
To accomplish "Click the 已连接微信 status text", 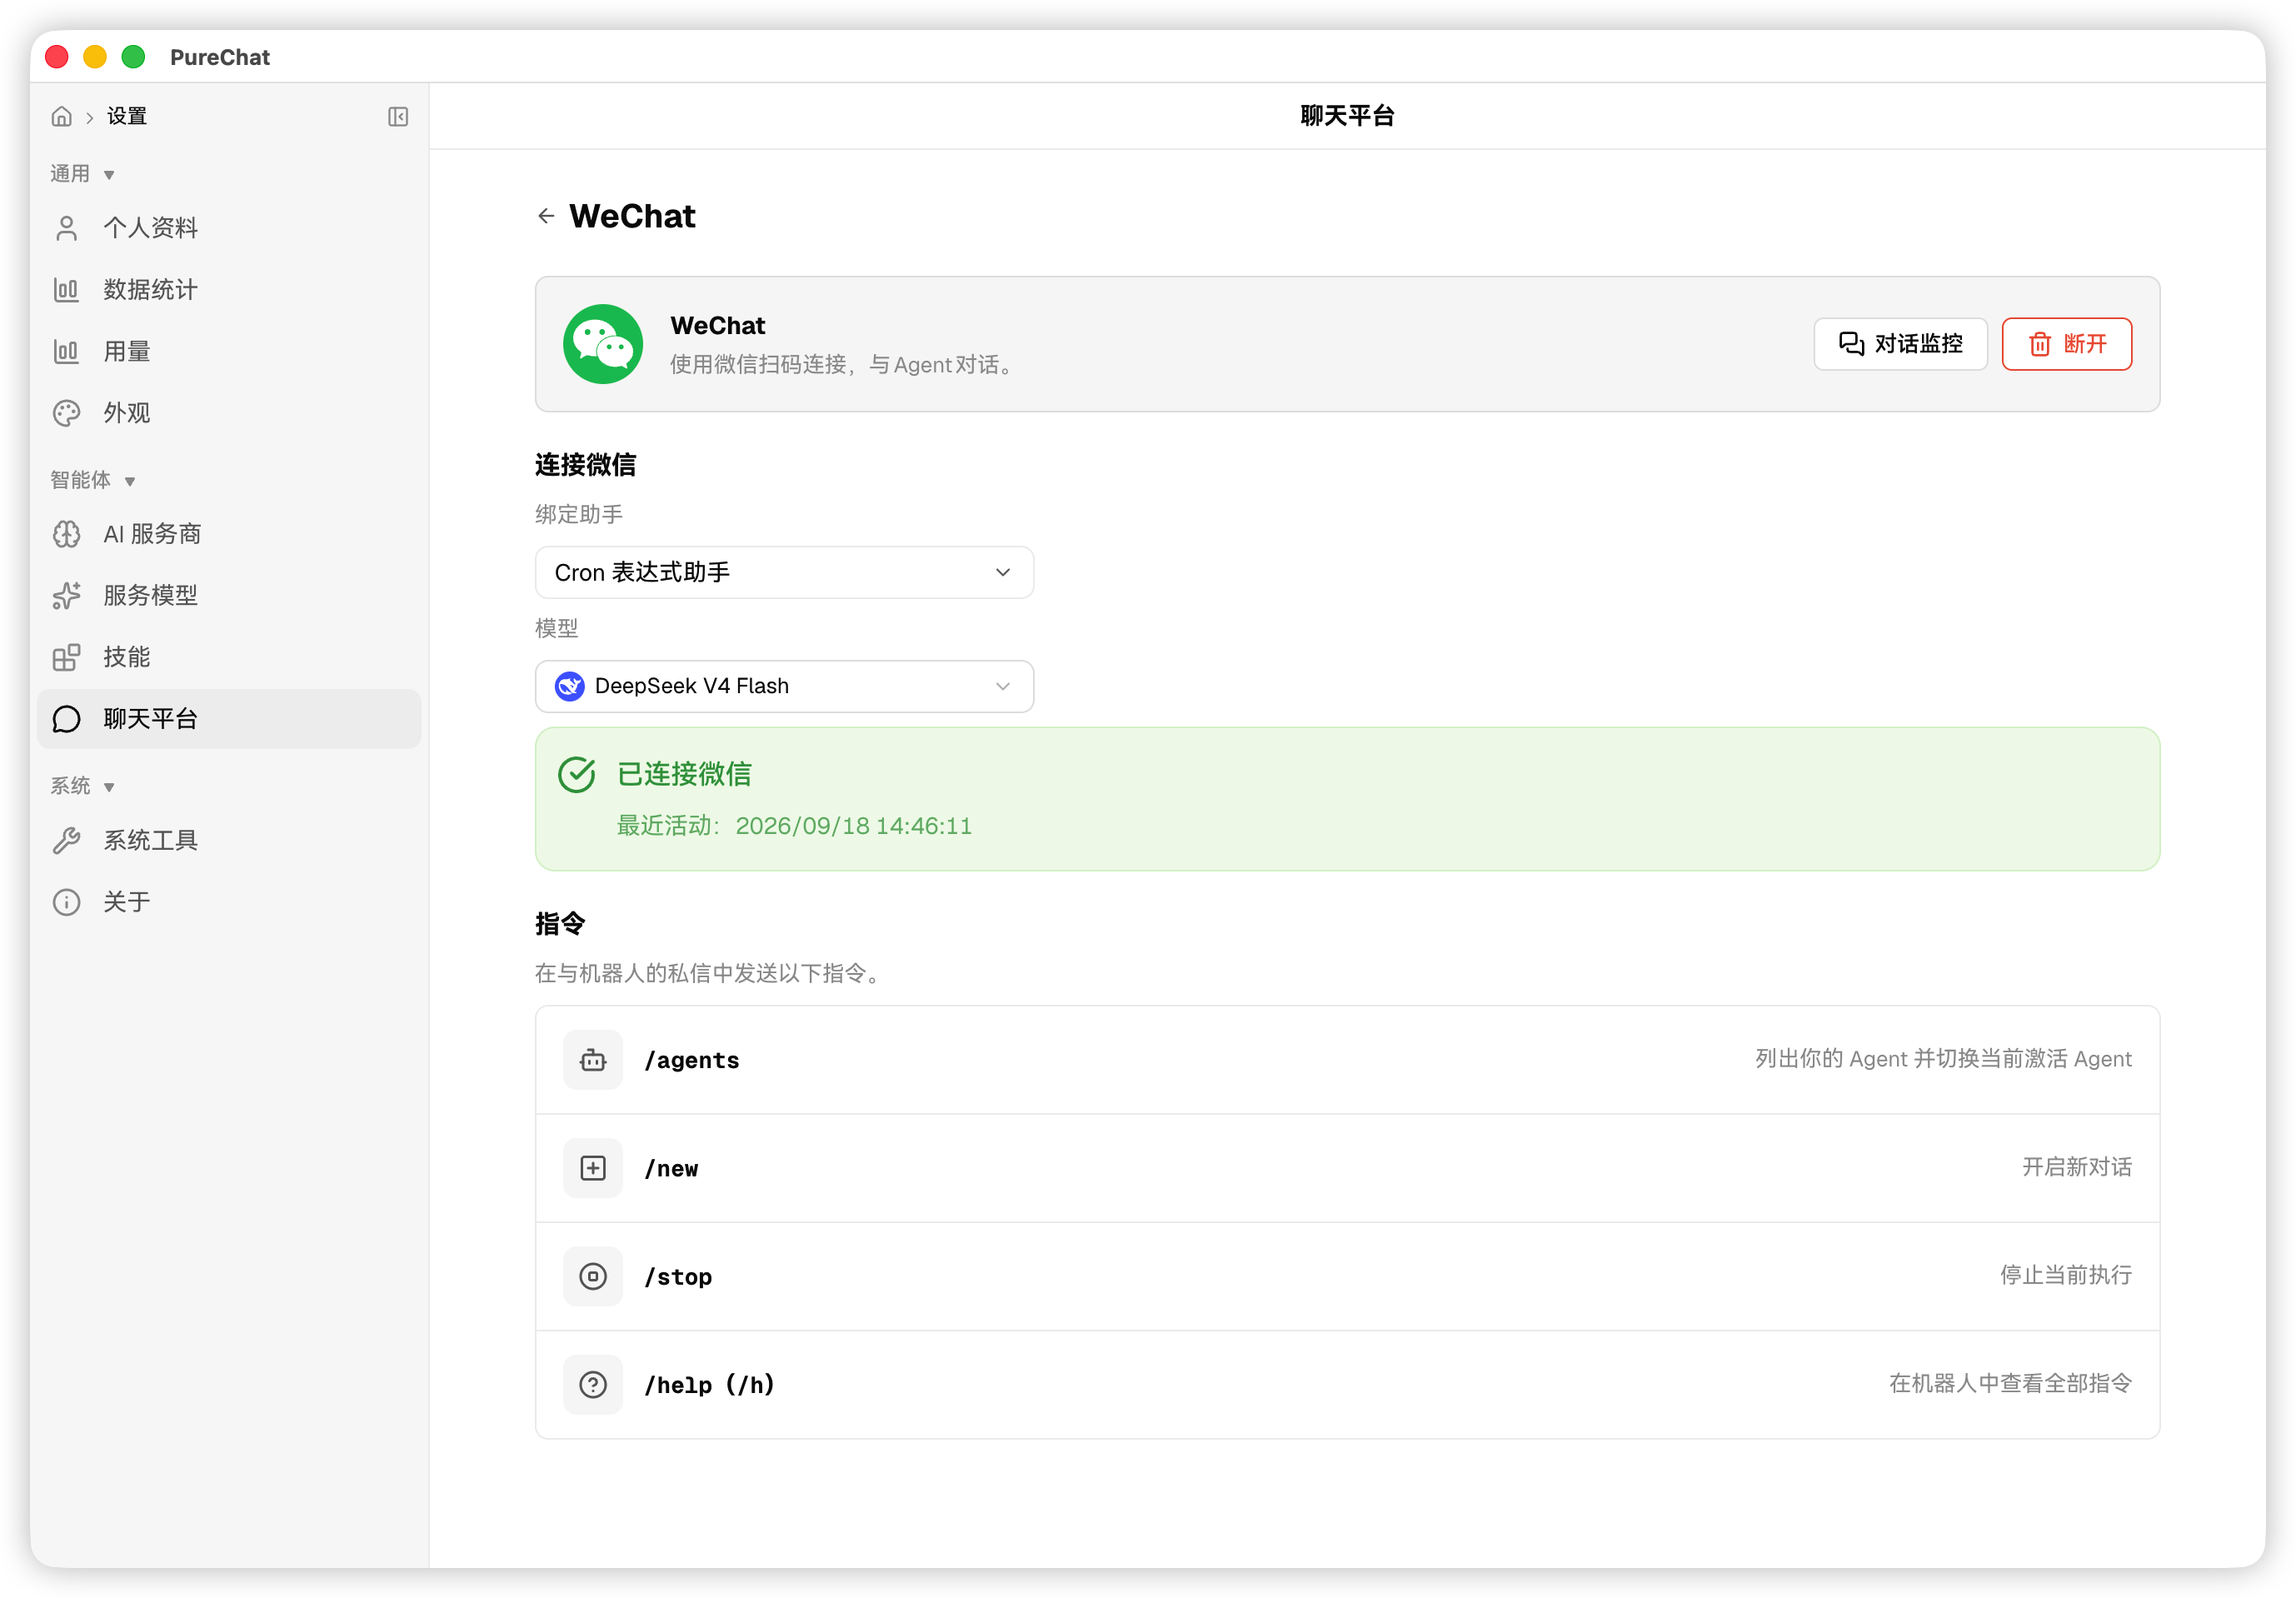I will coord(684,774).
